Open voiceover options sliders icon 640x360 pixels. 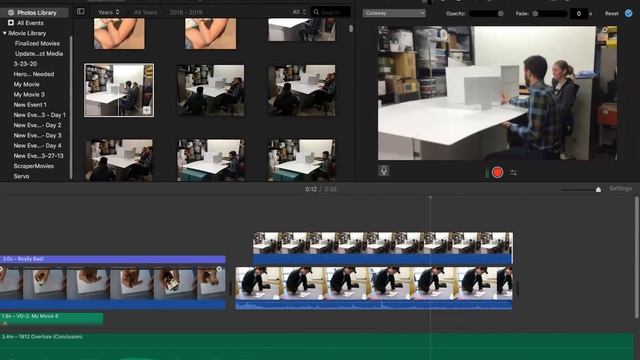point(513,173)
